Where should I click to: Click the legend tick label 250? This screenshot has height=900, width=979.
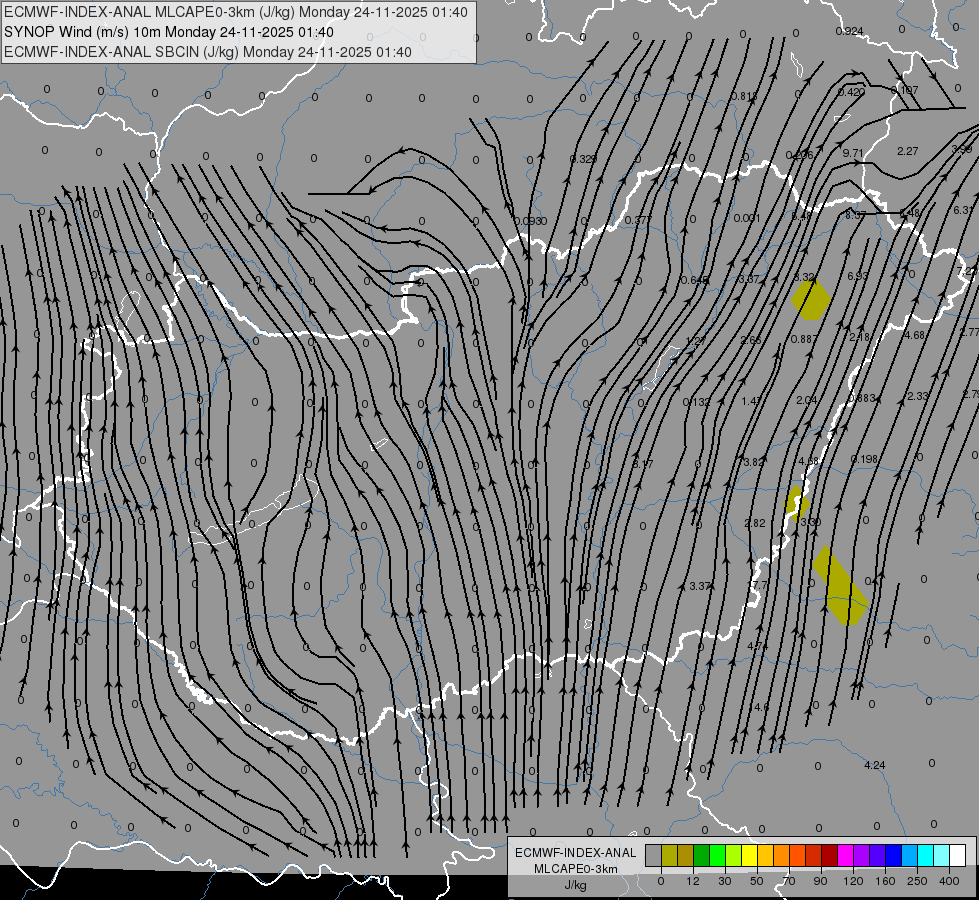[917, 881]
